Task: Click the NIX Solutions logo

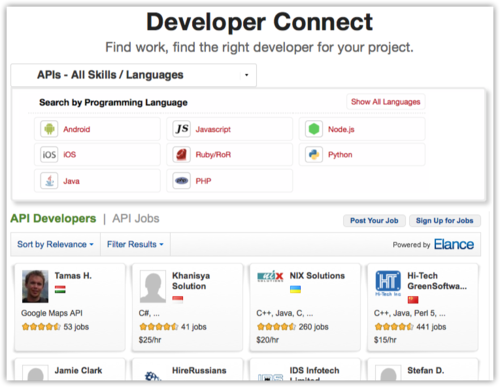Action: coord(270,276)
